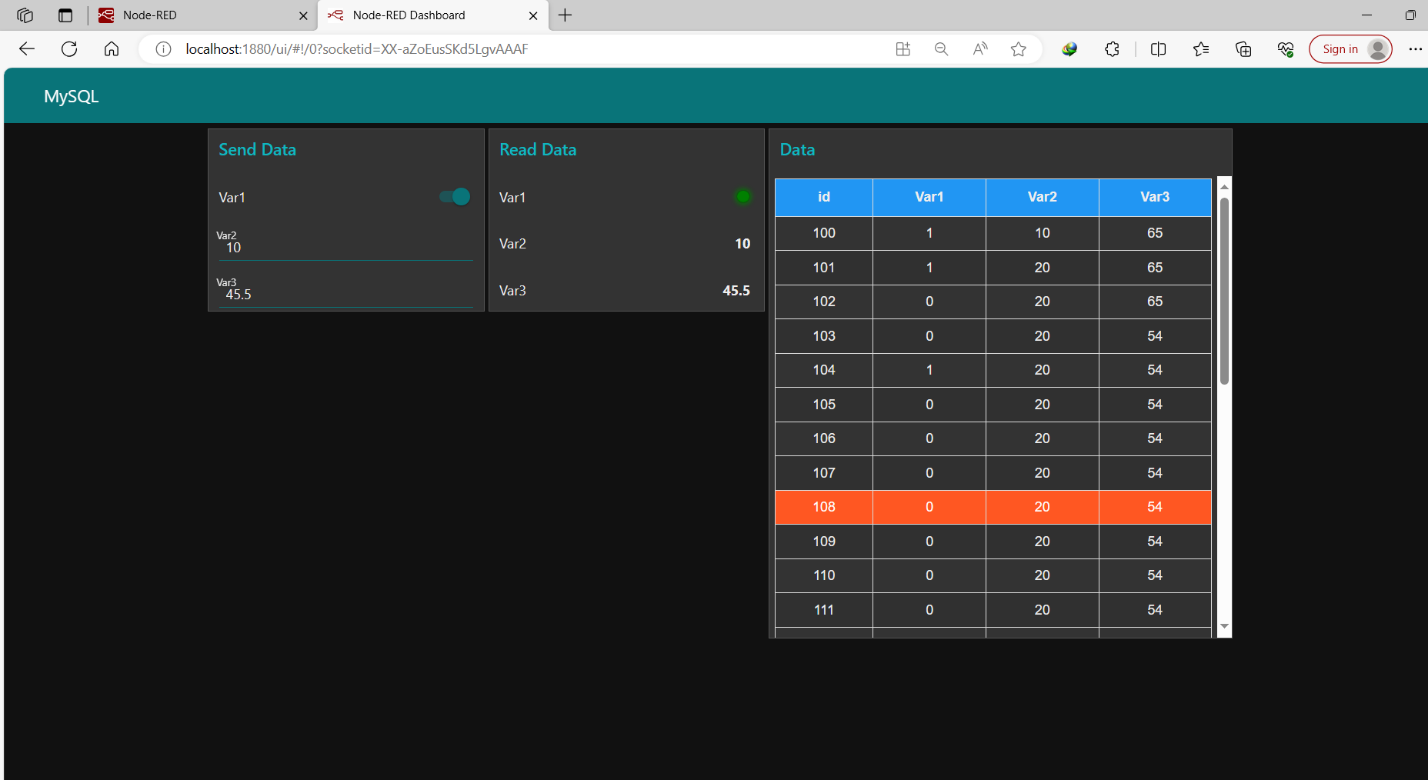Click the zoom out magnifier icon
1428x780 pixels.
940,48
